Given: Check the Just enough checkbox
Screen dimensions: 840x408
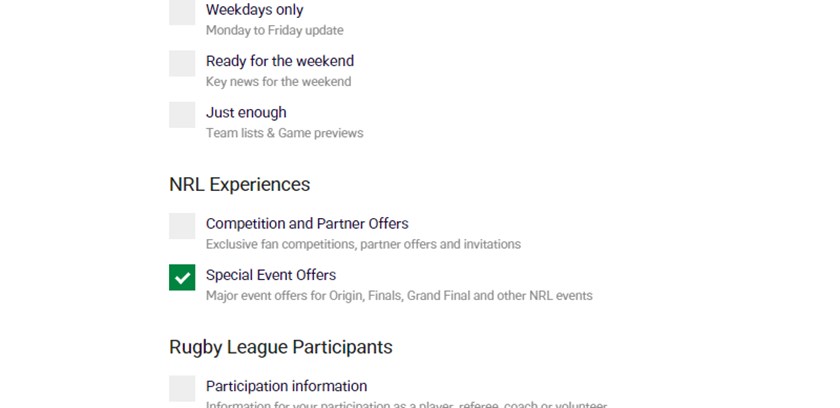Looking at the screenshot, I should click(182, 114).
